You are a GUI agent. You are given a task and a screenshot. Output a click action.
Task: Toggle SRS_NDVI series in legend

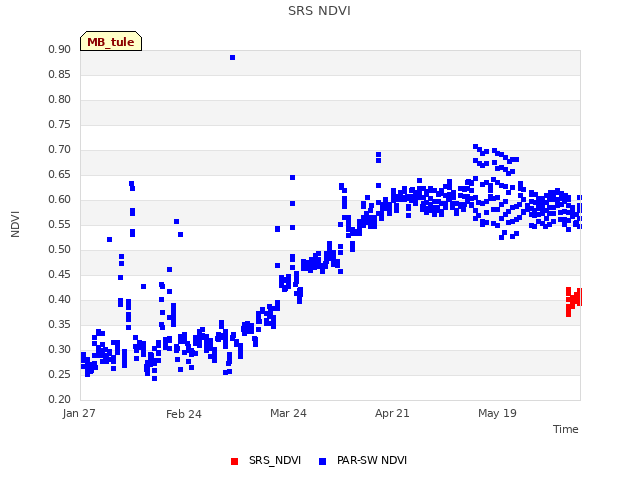point(266,460)
